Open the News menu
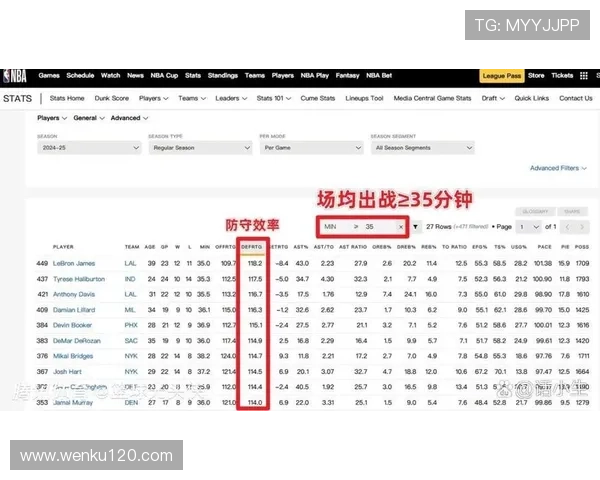 pos(135,76)
